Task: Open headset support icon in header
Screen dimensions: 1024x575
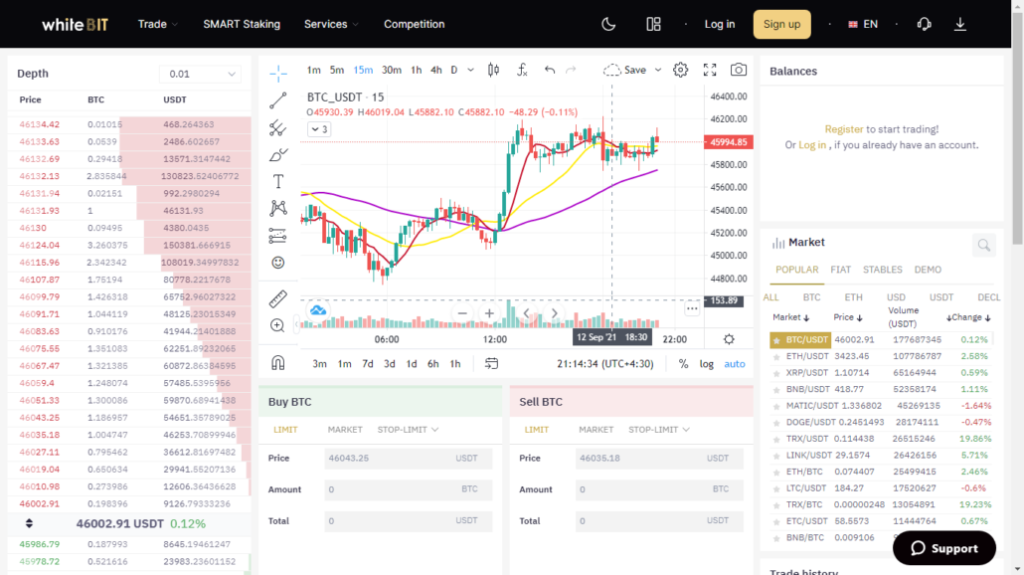Action: point(923,24)
